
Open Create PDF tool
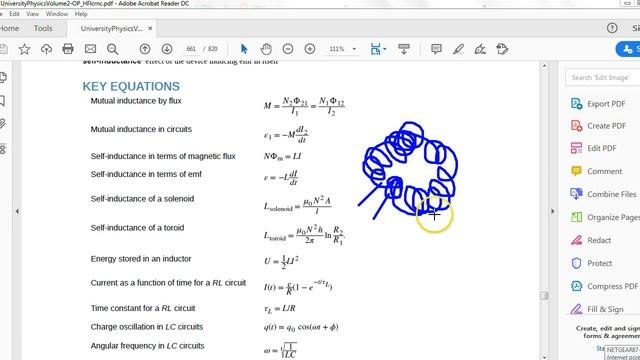[x=598, y=126]
